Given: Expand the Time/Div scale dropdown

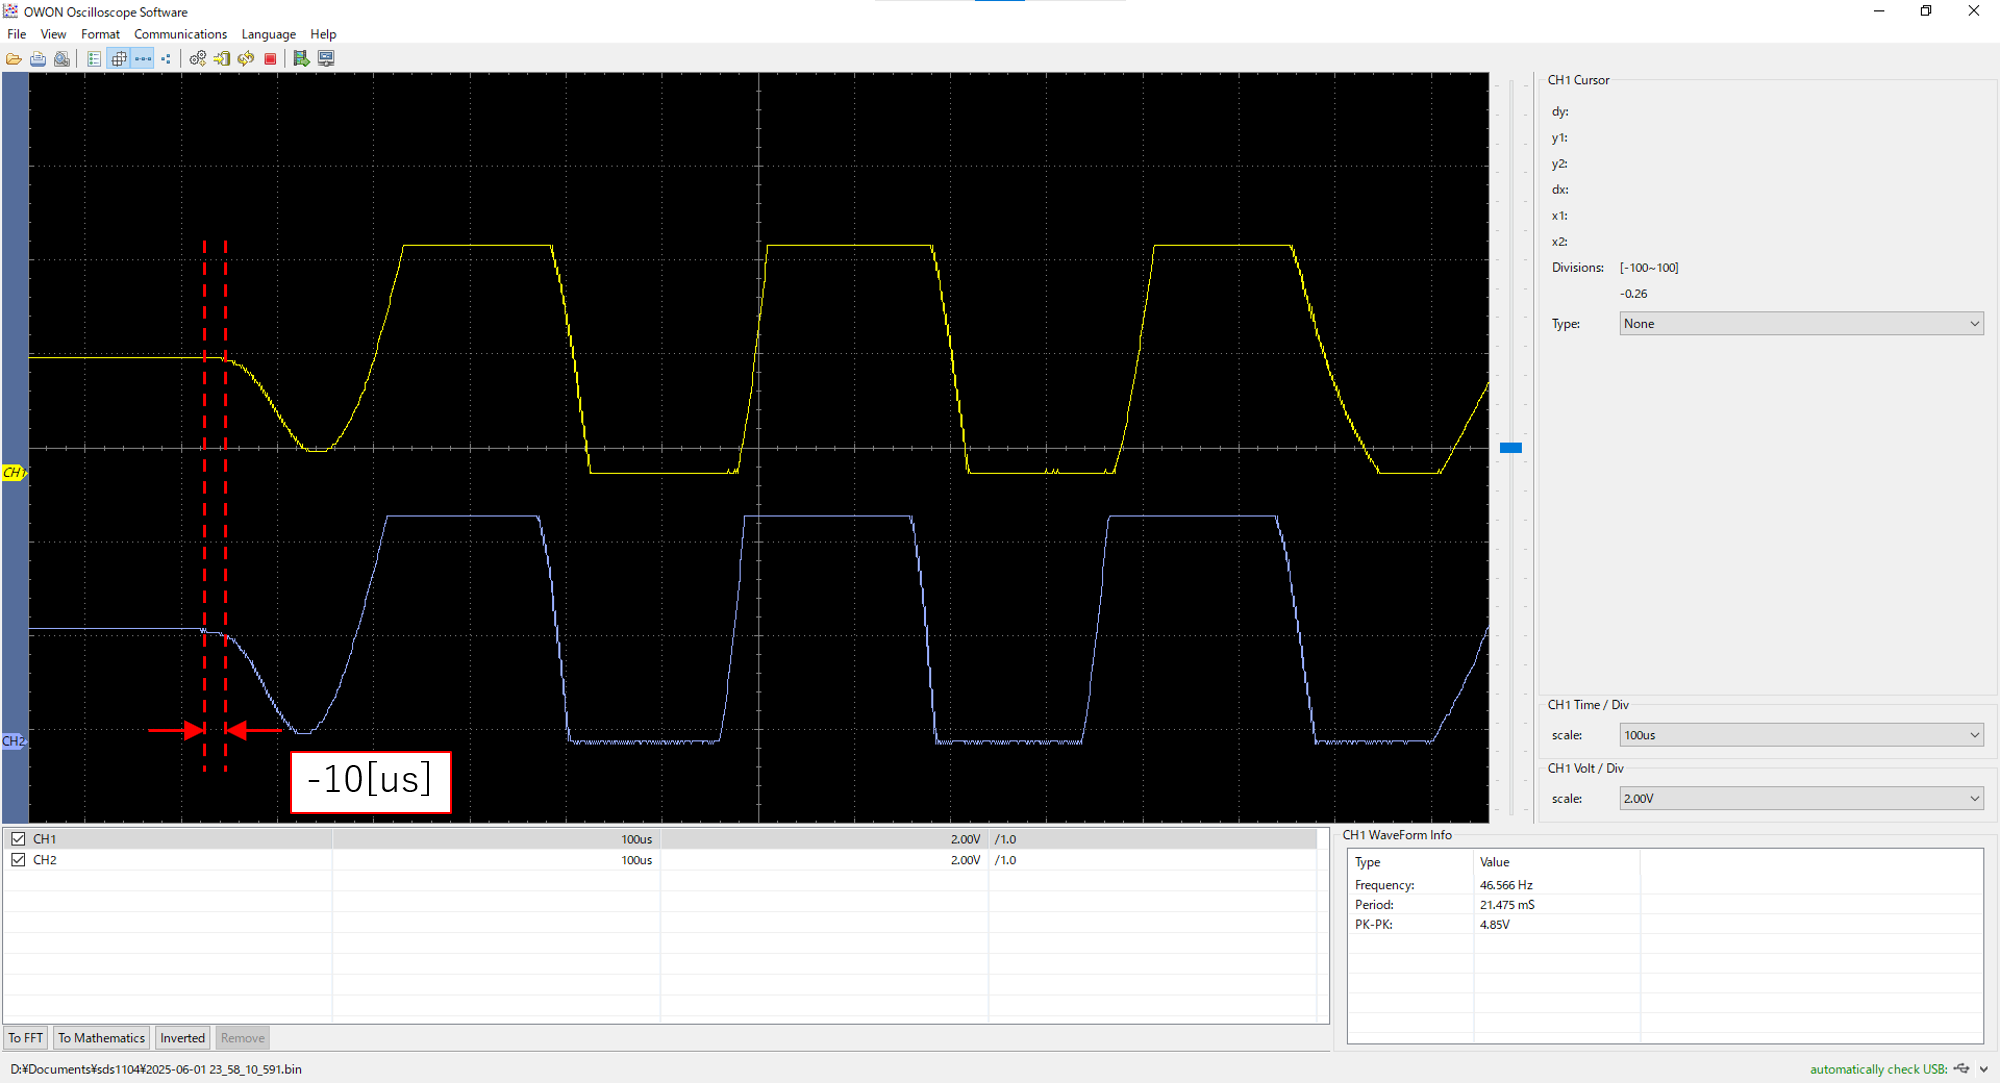Looking at the screenshot, I should tap(1800, 735).
